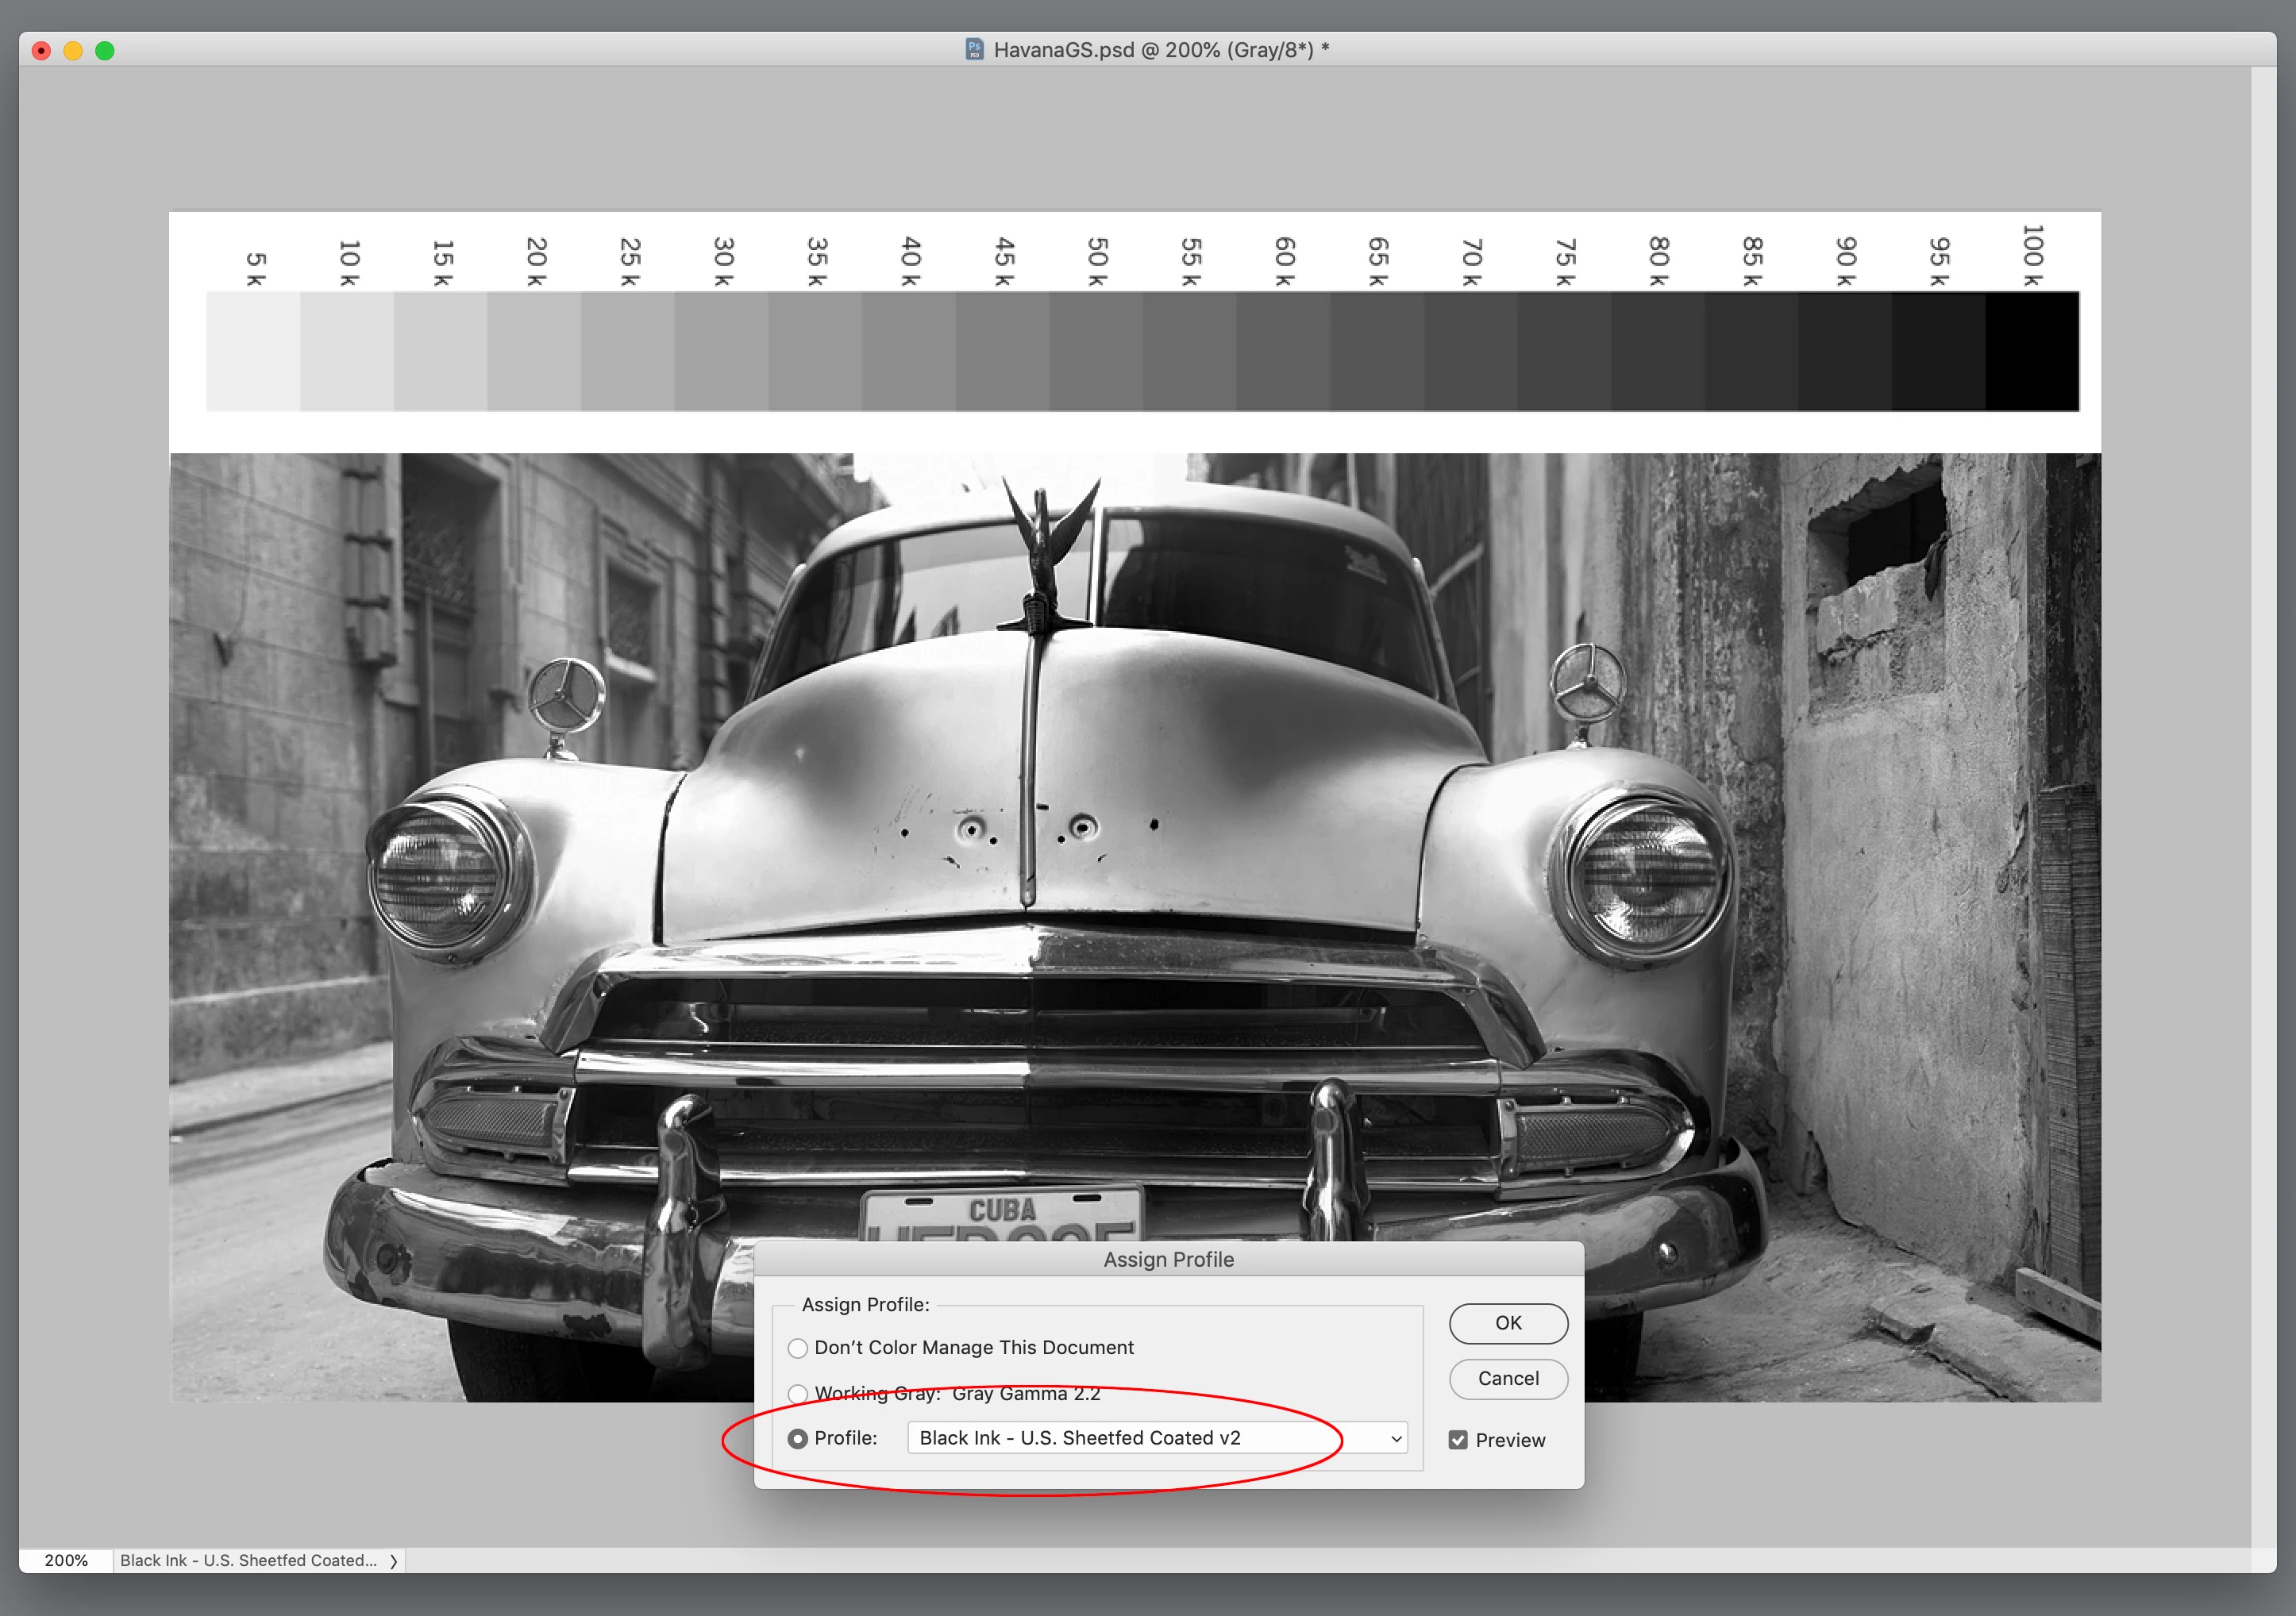This screenshot has height=1616, width=2296.
Task: Click the green zoom window button
Action: point(105,51)
